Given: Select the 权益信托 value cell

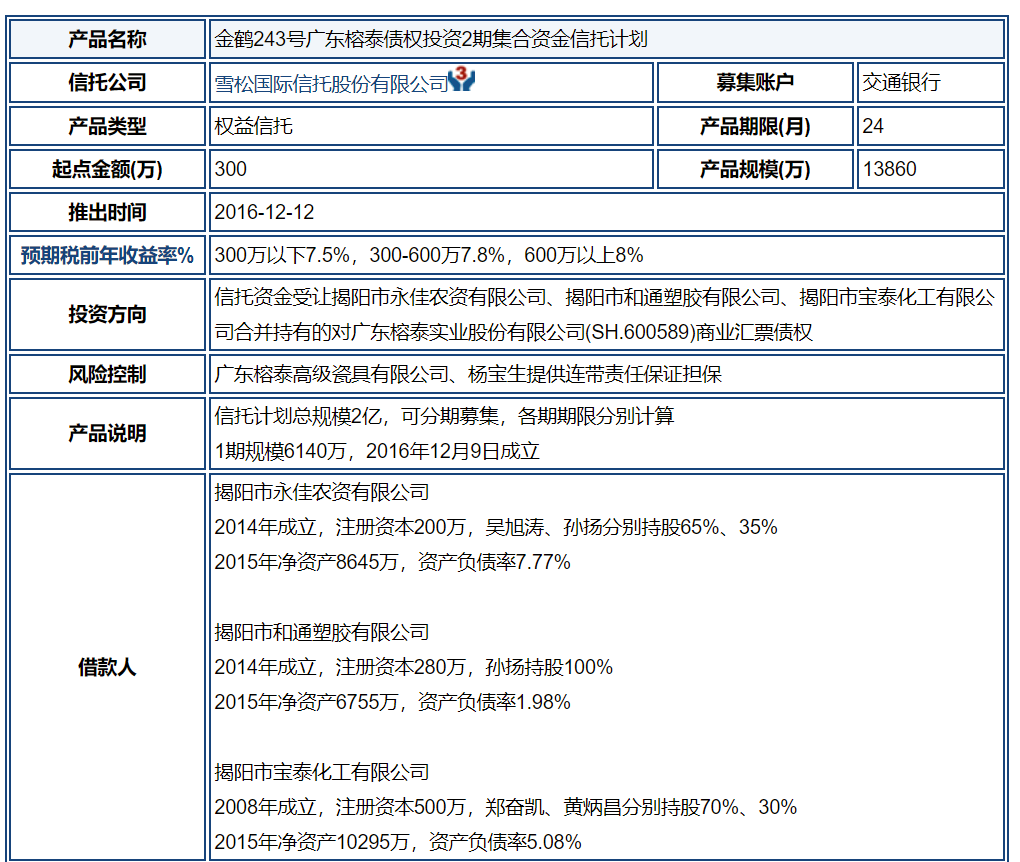Looking at the screenshot, I should [247, 127].
